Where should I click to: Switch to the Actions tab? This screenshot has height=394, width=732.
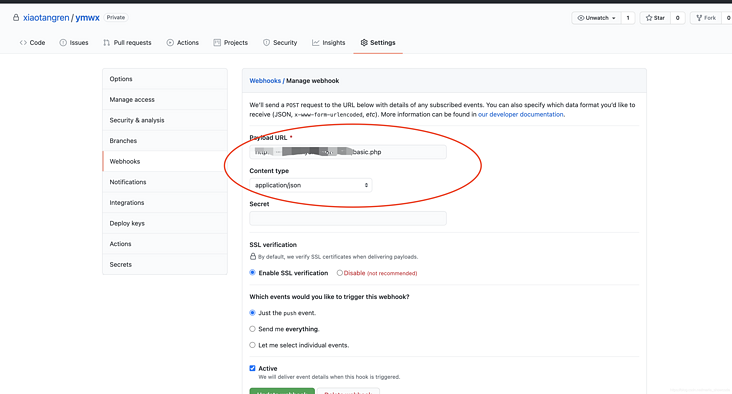click(x=183, y=42)
